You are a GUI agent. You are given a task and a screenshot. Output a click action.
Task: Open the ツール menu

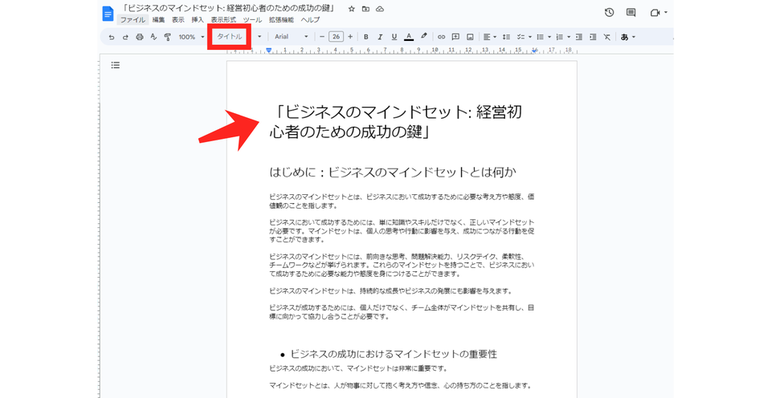coord(252,20)
